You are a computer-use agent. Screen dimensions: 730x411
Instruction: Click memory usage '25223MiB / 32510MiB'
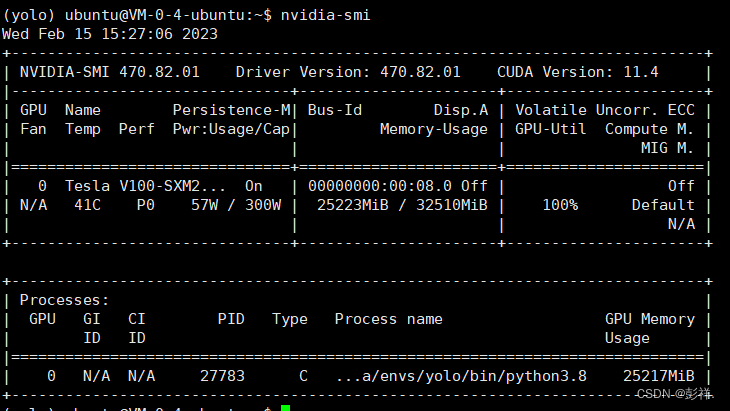coord(402,205)
